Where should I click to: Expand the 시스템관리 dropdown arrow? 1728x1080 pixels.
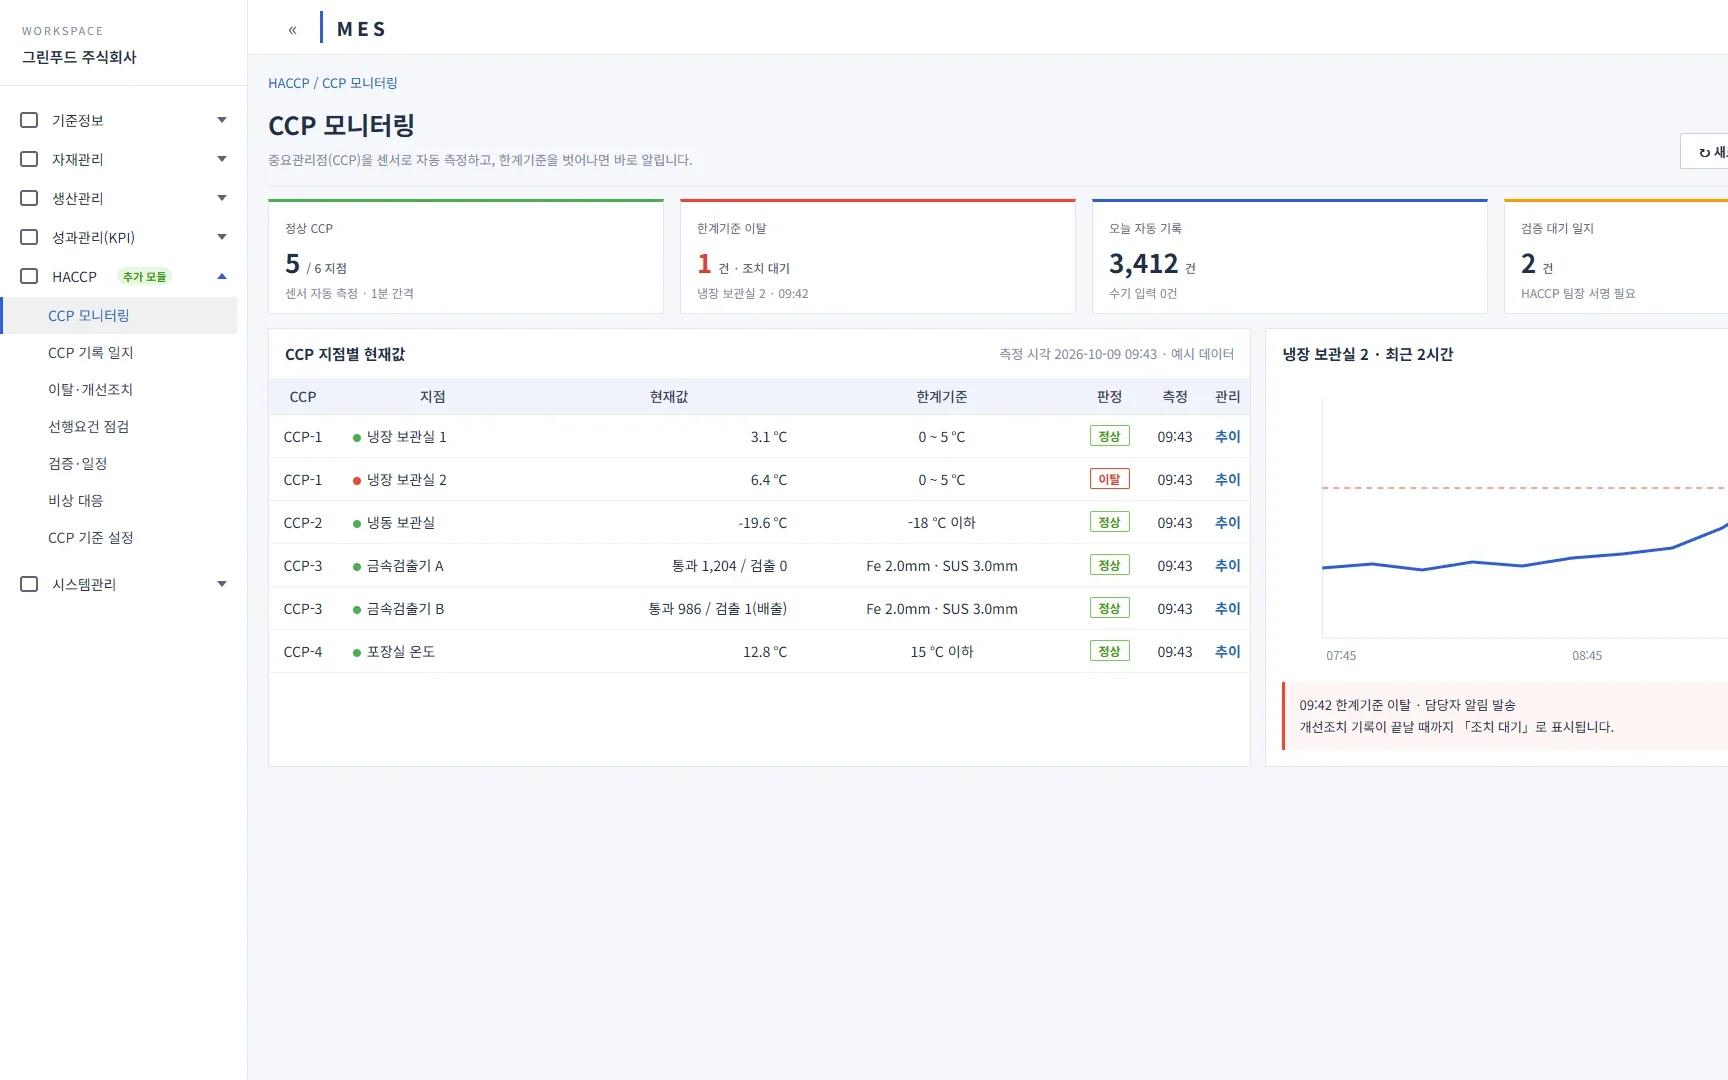click(222, 584)
